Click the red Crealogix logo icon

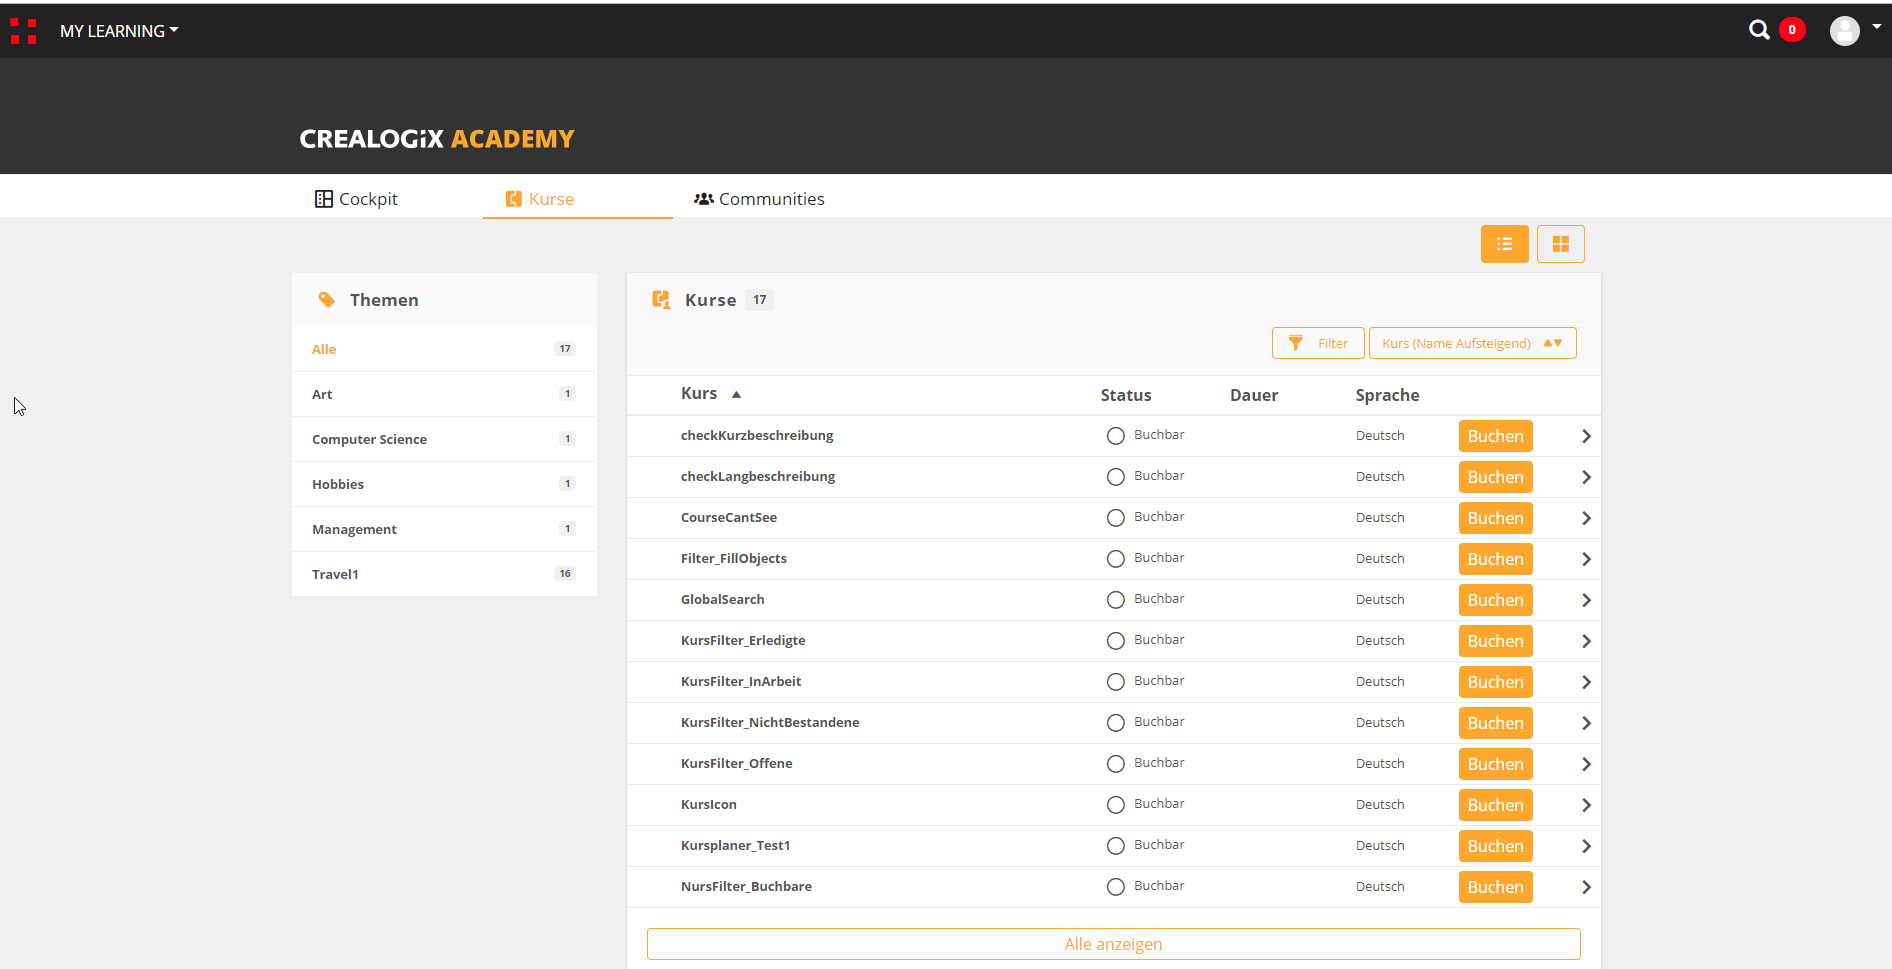click(x=23, y=31)
